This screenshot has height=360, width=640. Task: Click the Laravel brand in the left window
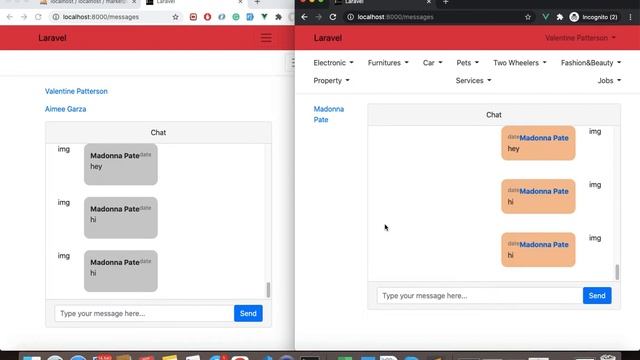point(52,38)
